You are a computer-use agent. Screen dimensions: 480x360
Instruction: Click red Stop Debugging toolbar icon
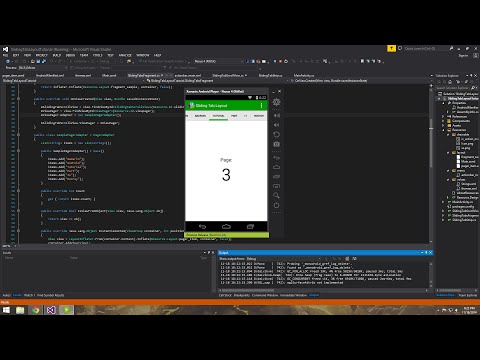tap(280, 61)
